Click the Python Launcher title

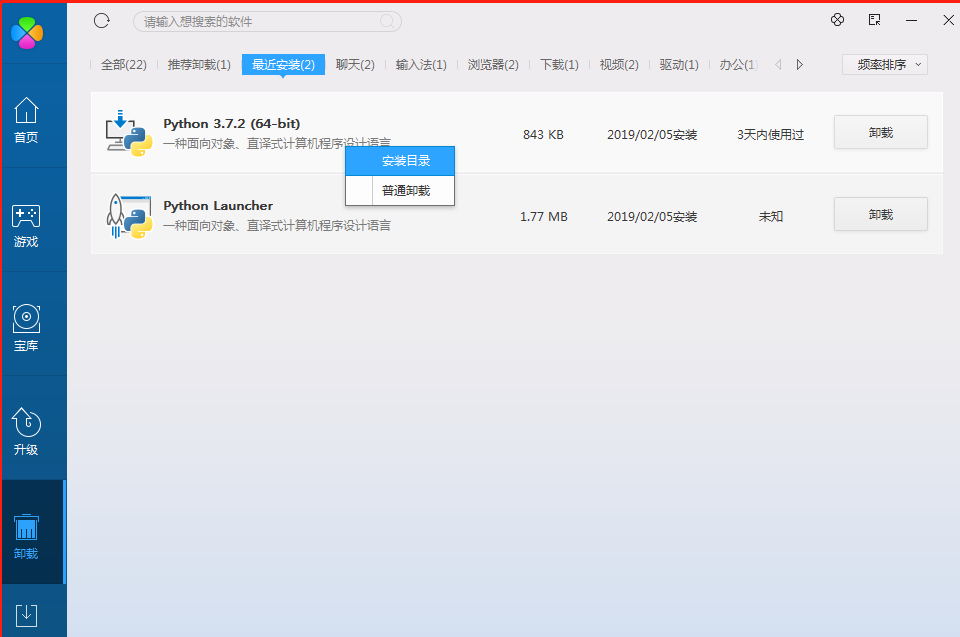(x=218, y=205)
